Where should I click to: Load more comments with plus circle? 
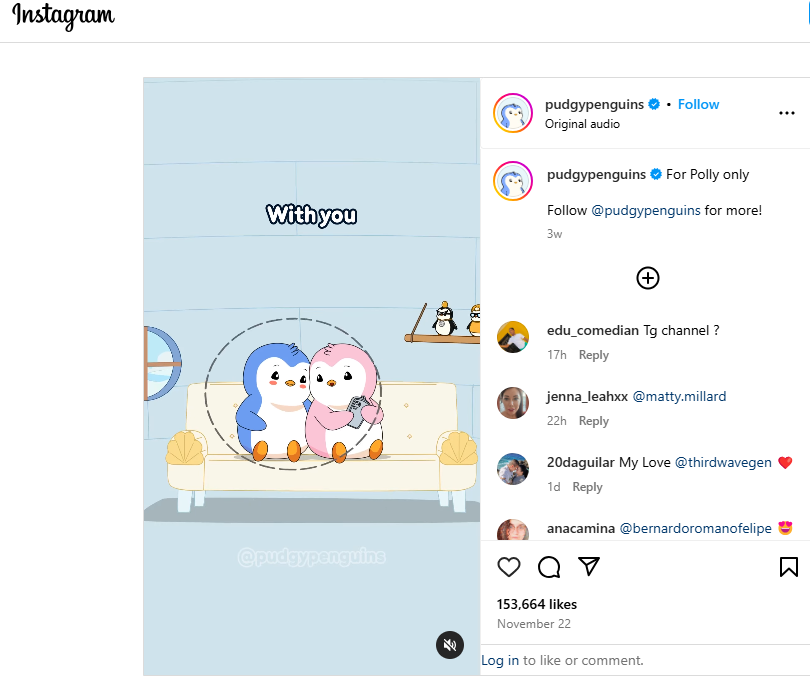click(x=648, y=278)
